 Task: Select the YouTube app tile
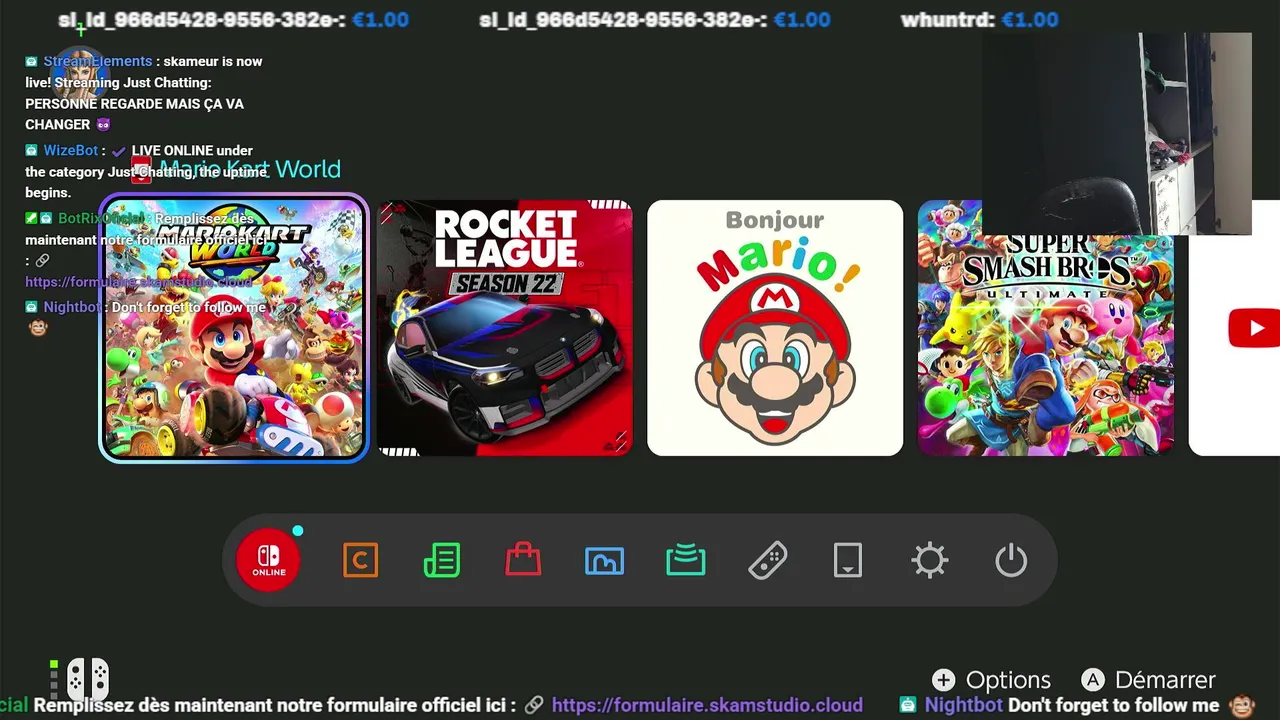coord(1234,328)
